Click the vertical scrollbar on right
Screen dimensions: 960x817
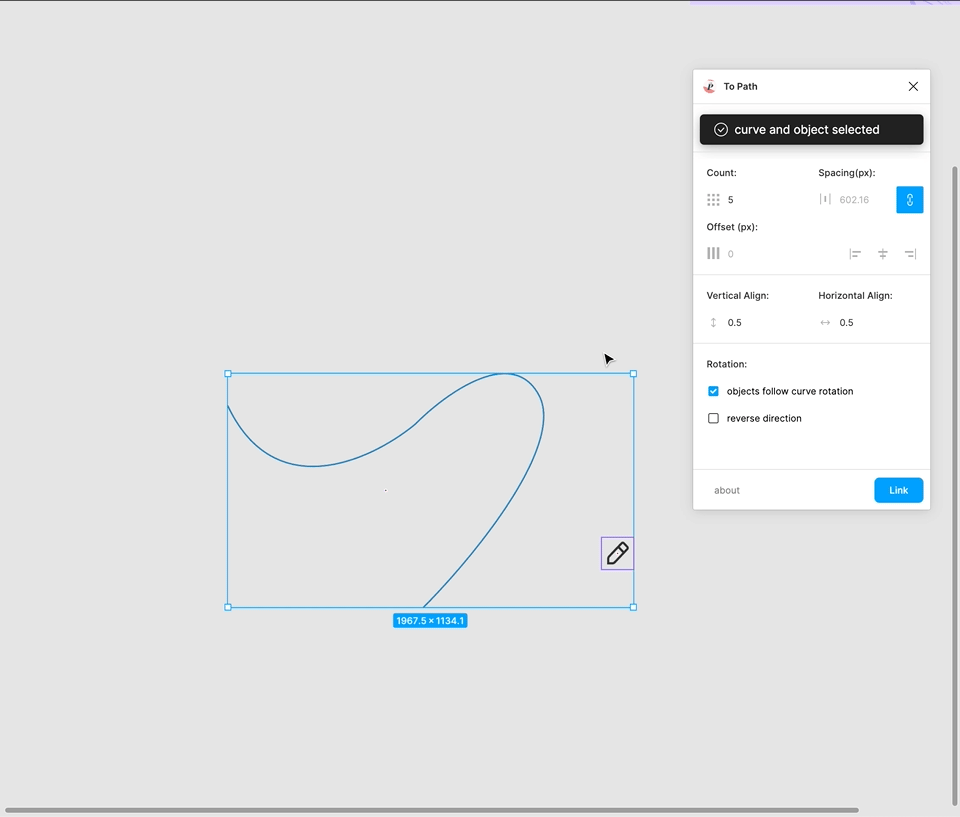[x=954, y=485]
